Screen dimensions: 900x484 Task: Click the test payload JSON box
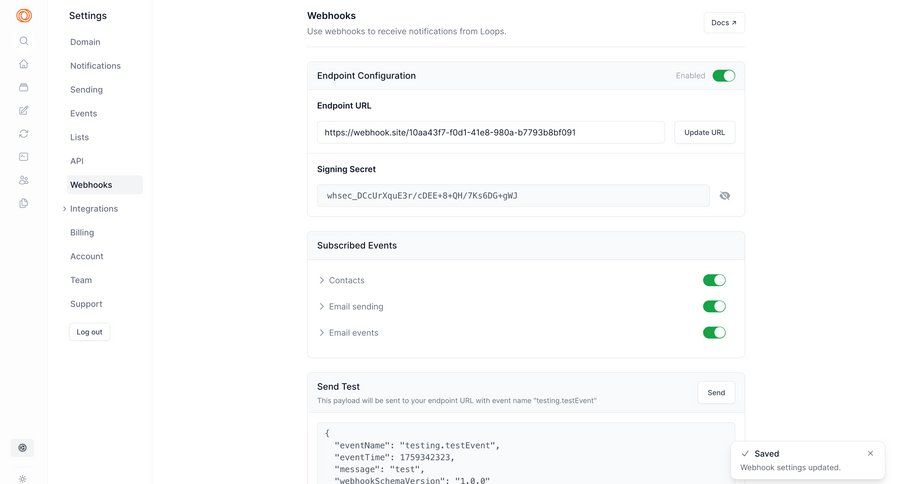(x=526, y=454)
